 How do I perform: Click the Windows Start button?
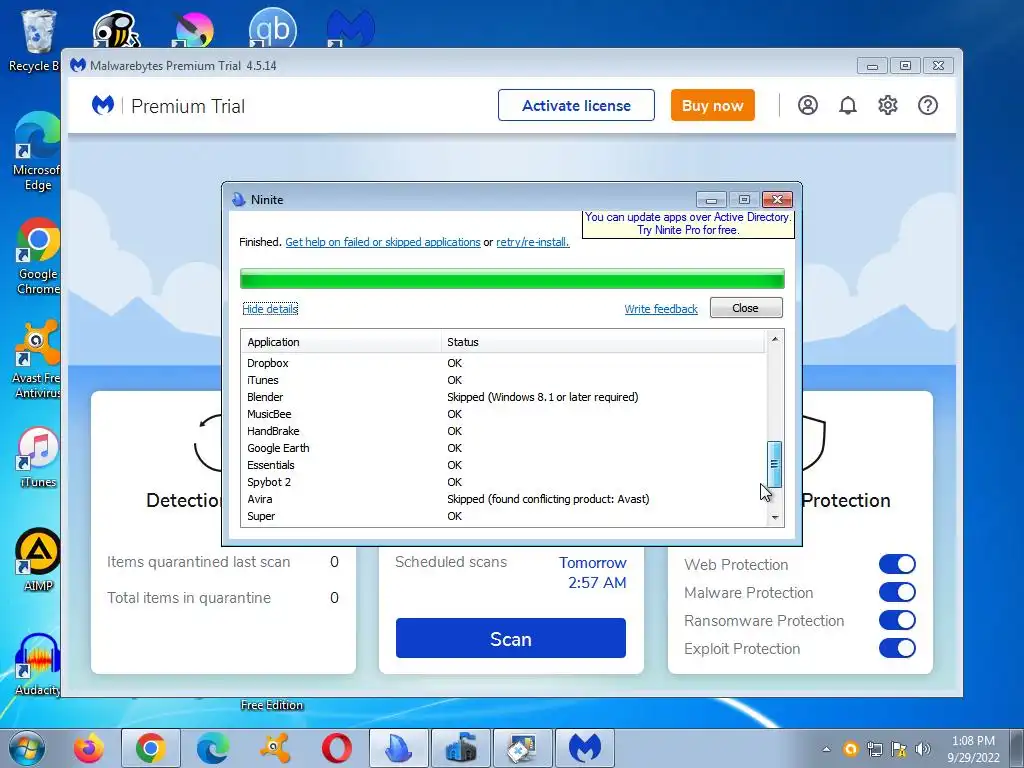point(27,748)
